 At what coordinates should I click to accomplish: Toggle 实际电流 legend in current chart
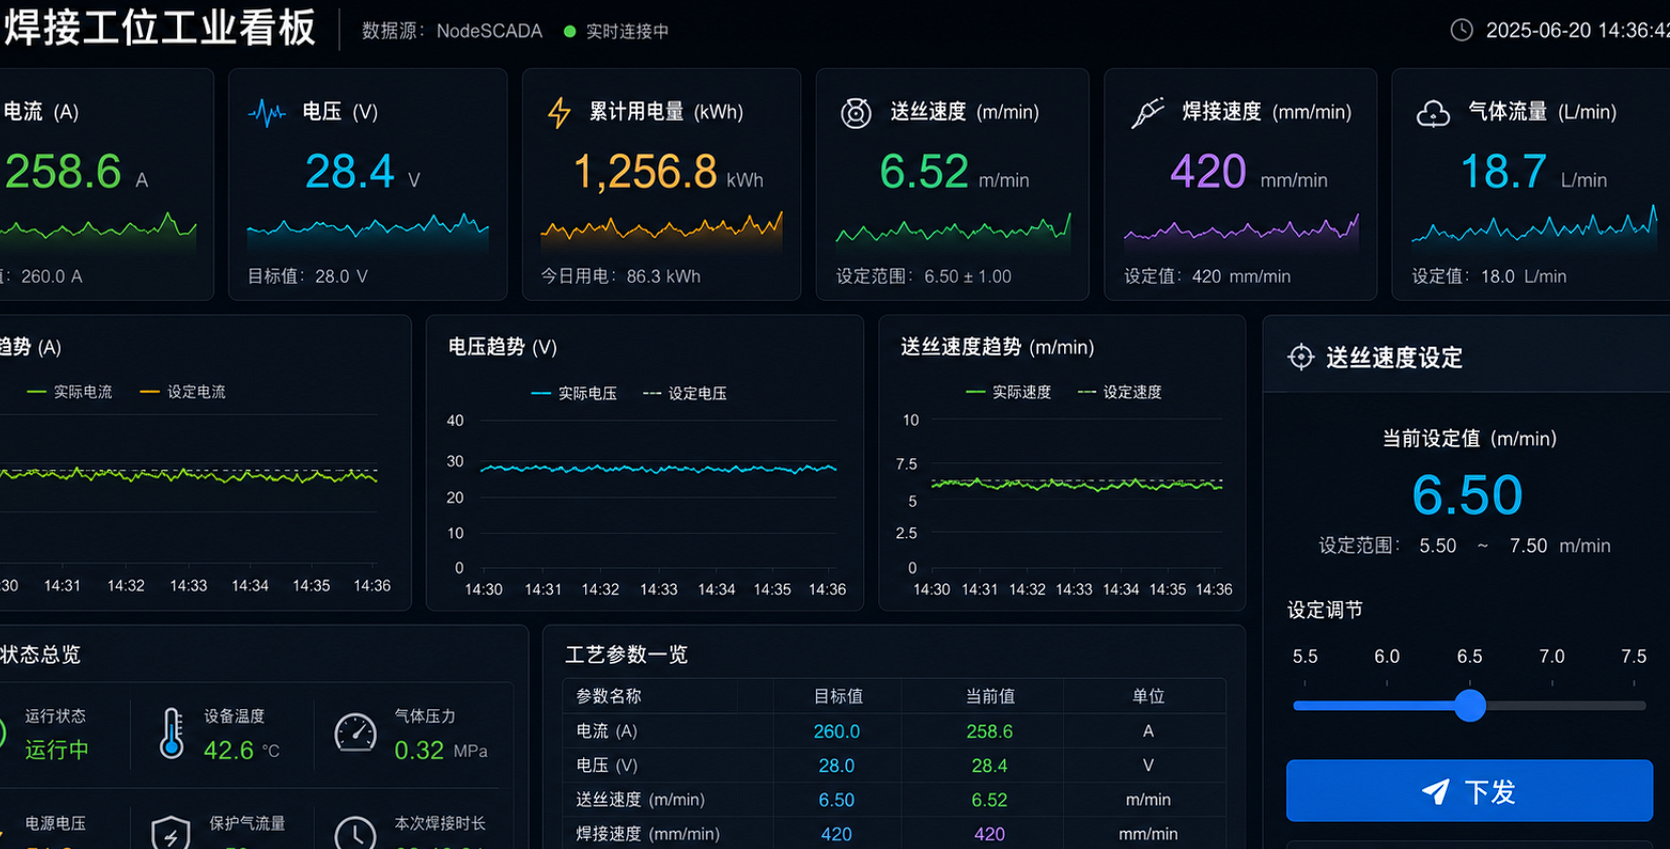pyautogui.click(x=69, y=392)
